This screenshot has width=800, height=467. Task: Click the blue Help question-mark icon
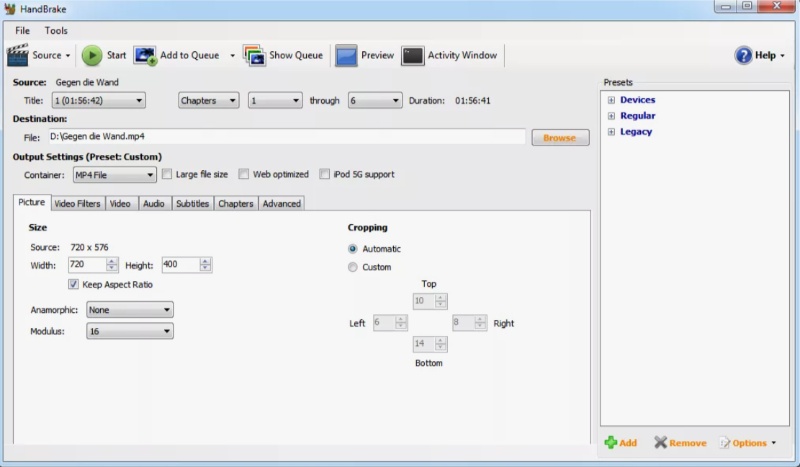(x=743, y=55)
